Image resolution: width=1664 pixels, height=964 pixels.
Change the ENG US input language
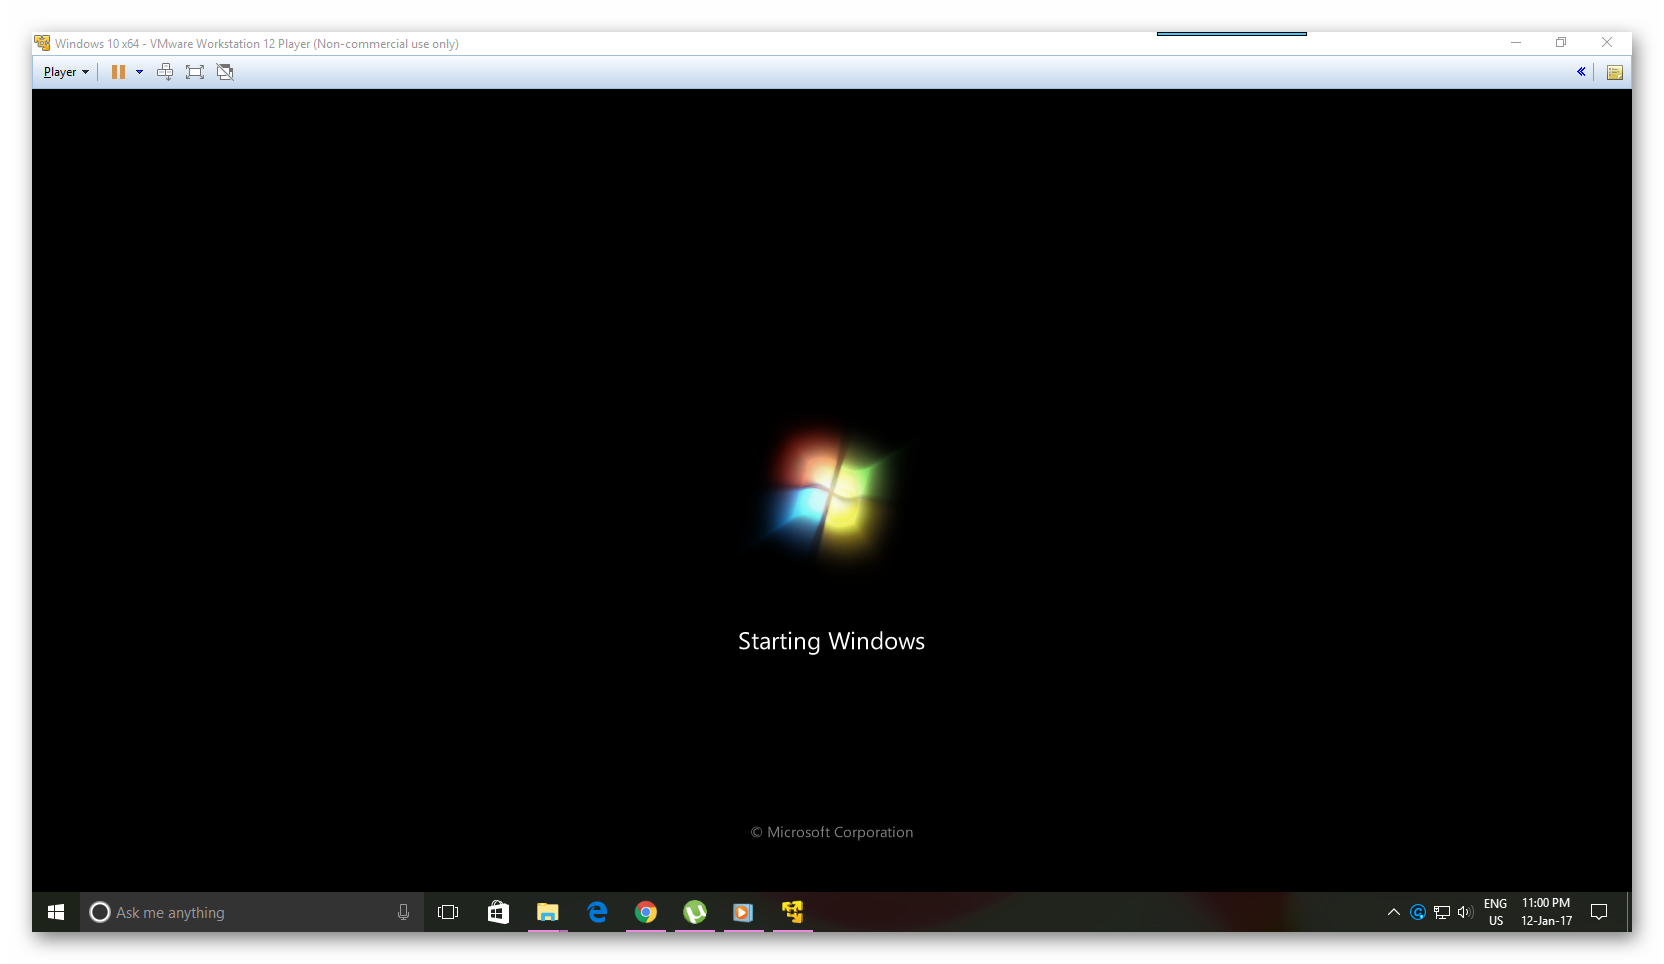point(1496,912)
